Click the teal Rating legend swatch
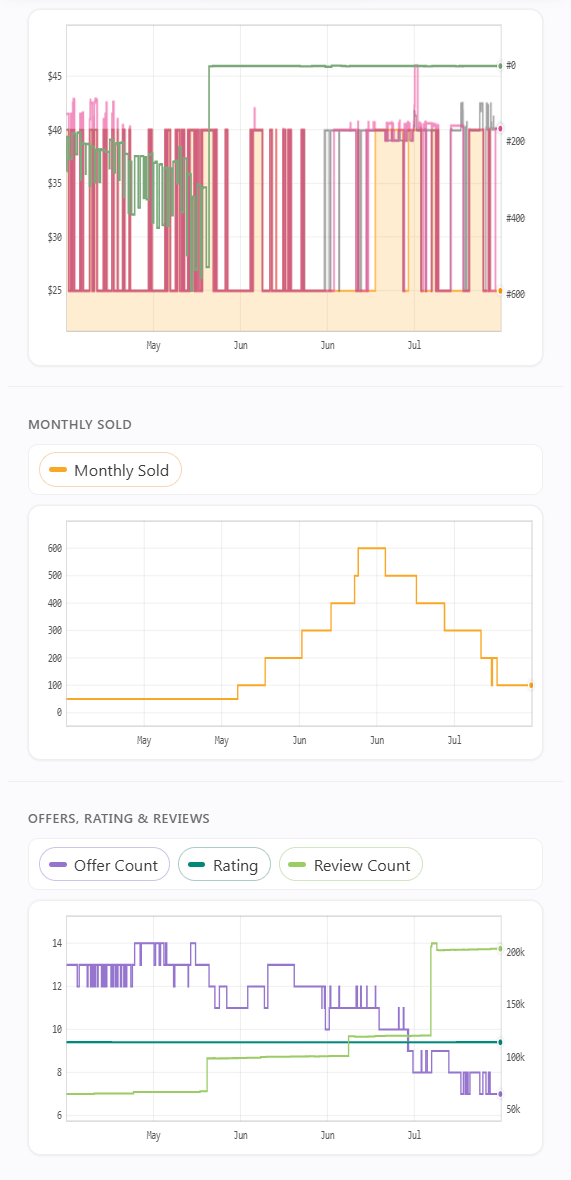 pyautogui.click(x=196, y=865)
